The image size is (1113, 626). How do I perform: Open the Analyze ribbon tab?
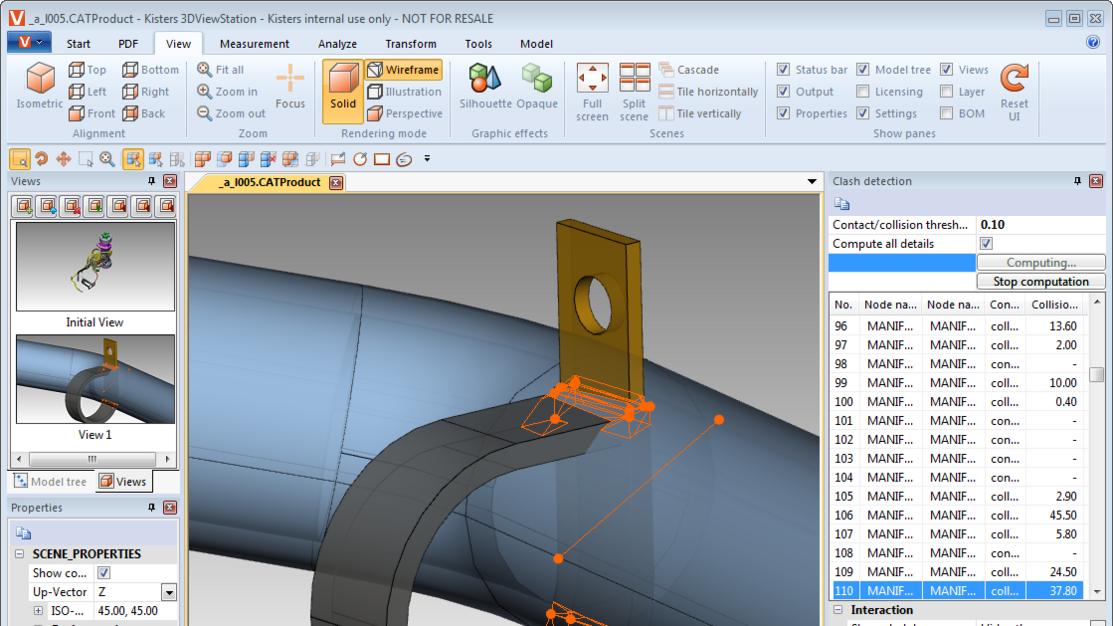point(337,44)
